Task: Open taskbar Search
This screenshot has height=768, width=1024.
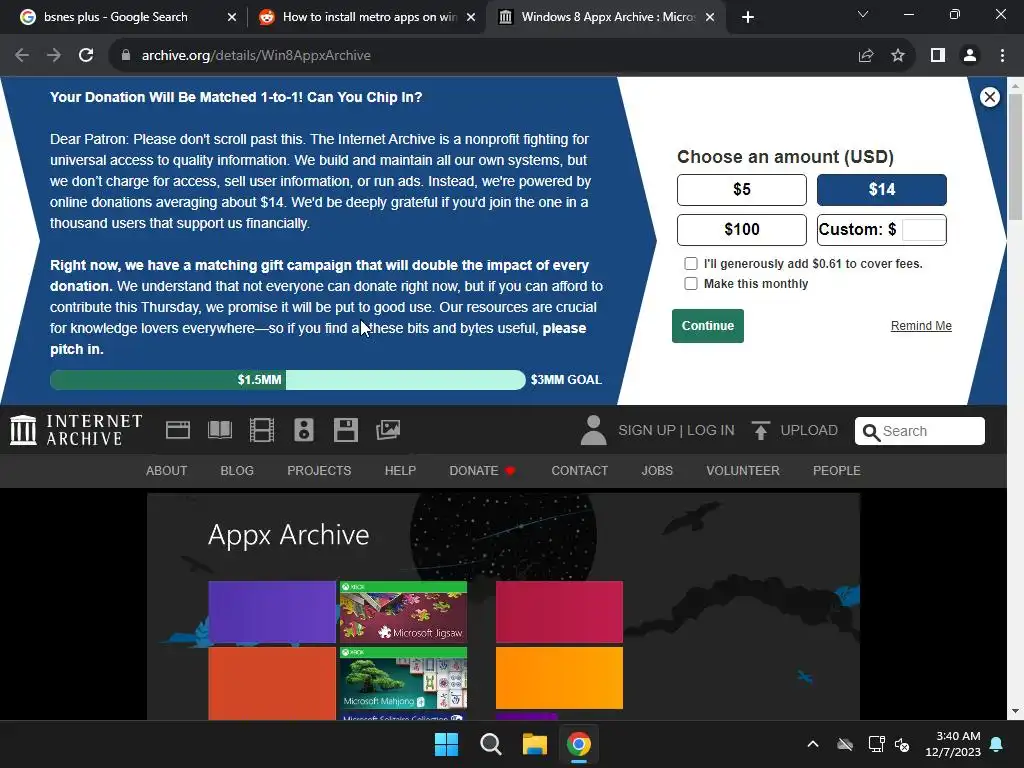Action: click(490, 744)
